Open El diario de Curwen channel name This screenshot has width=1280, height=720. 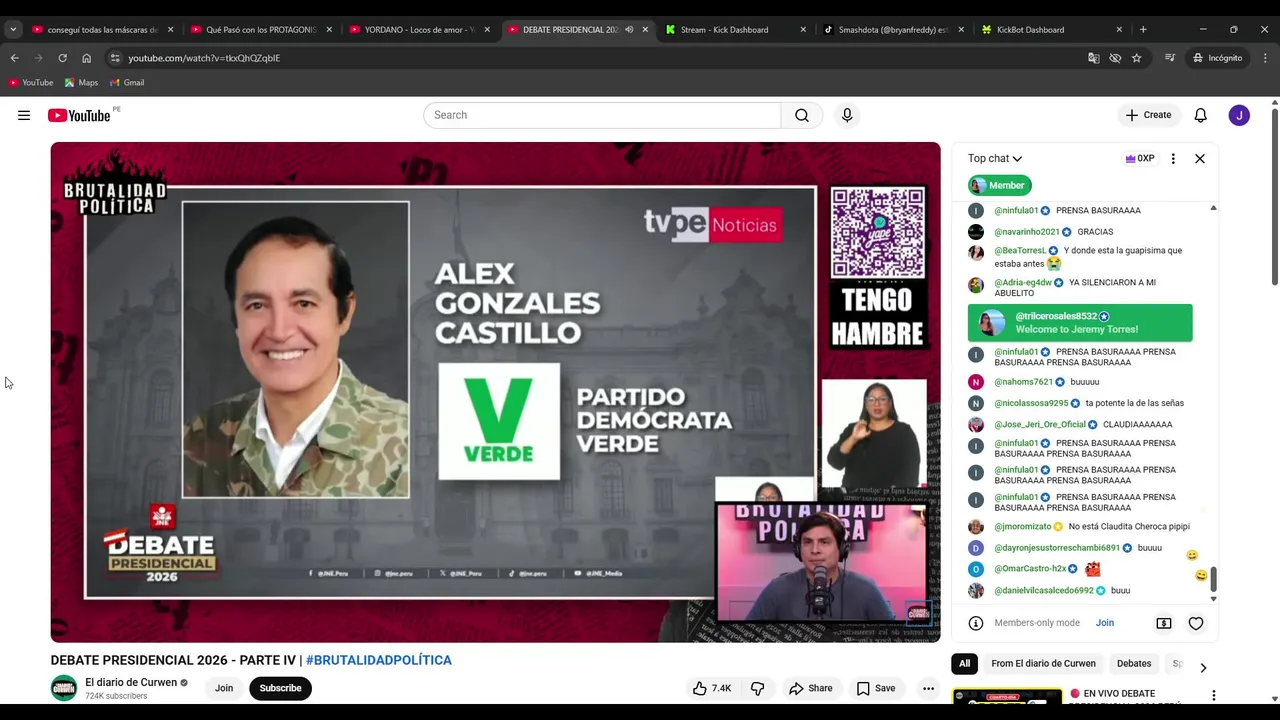point(131,683)
